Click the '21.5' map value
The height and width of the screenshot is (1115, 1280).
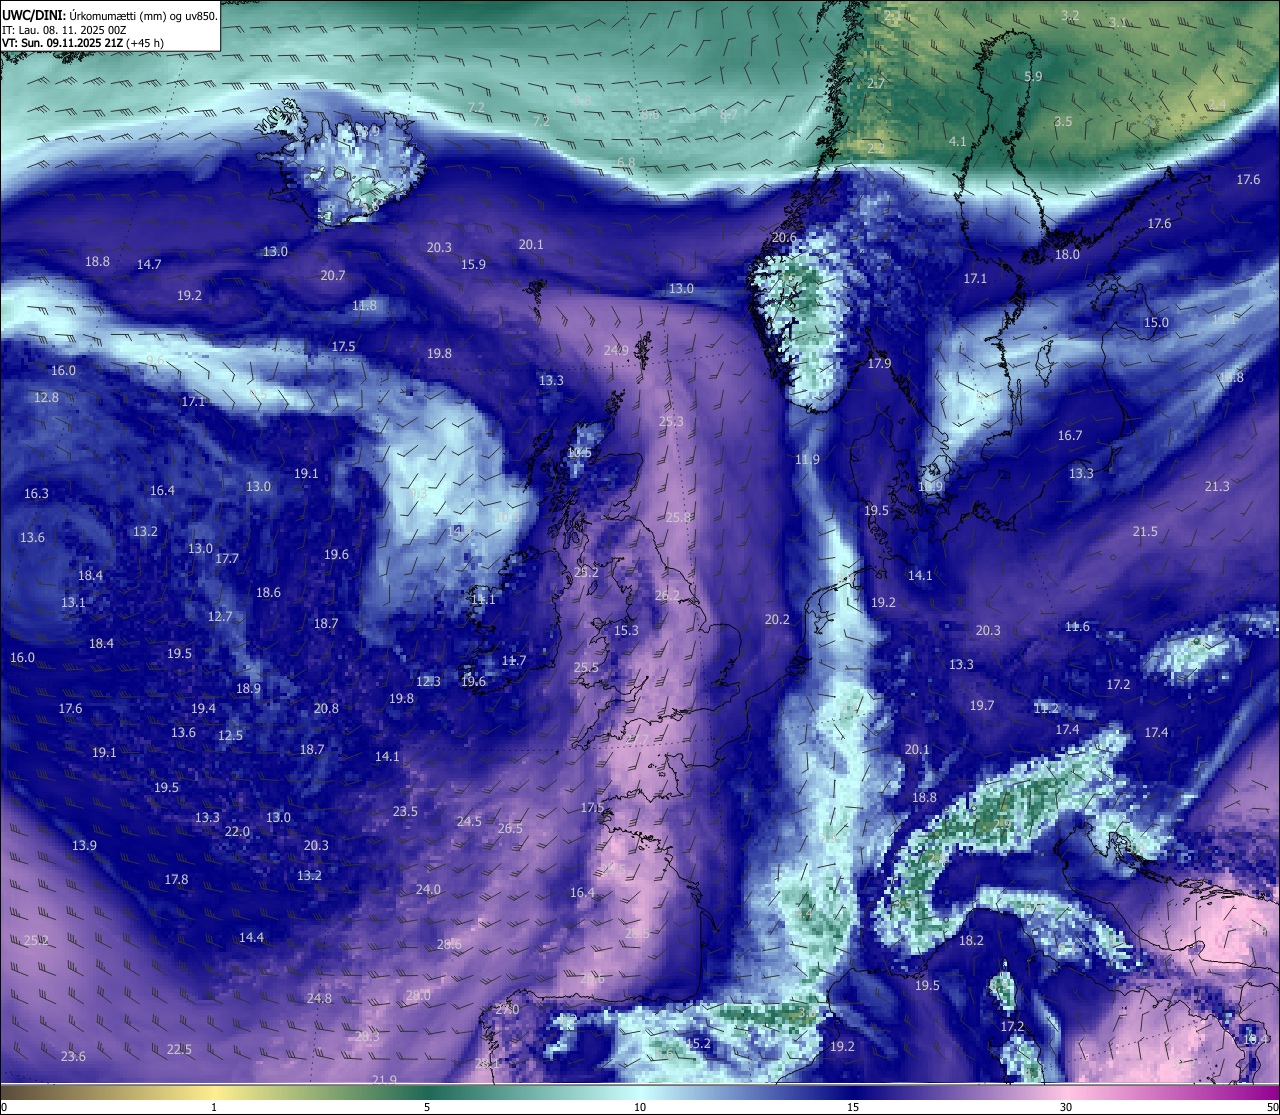tap(1145, 531)
